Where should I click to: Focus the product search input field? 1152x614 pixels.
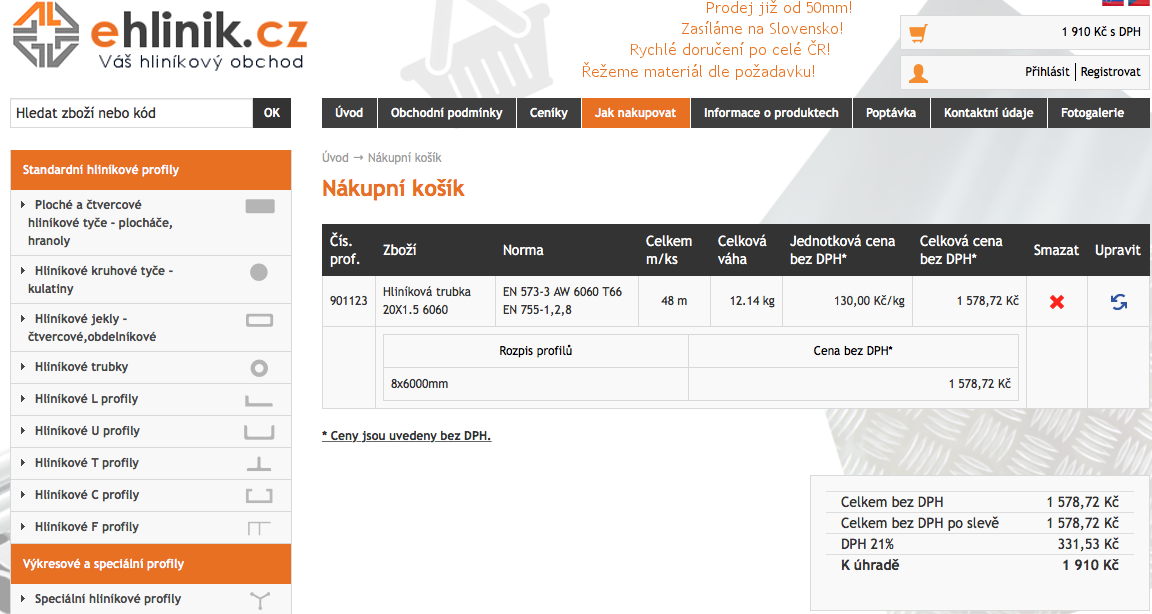[x=131, y=113]
